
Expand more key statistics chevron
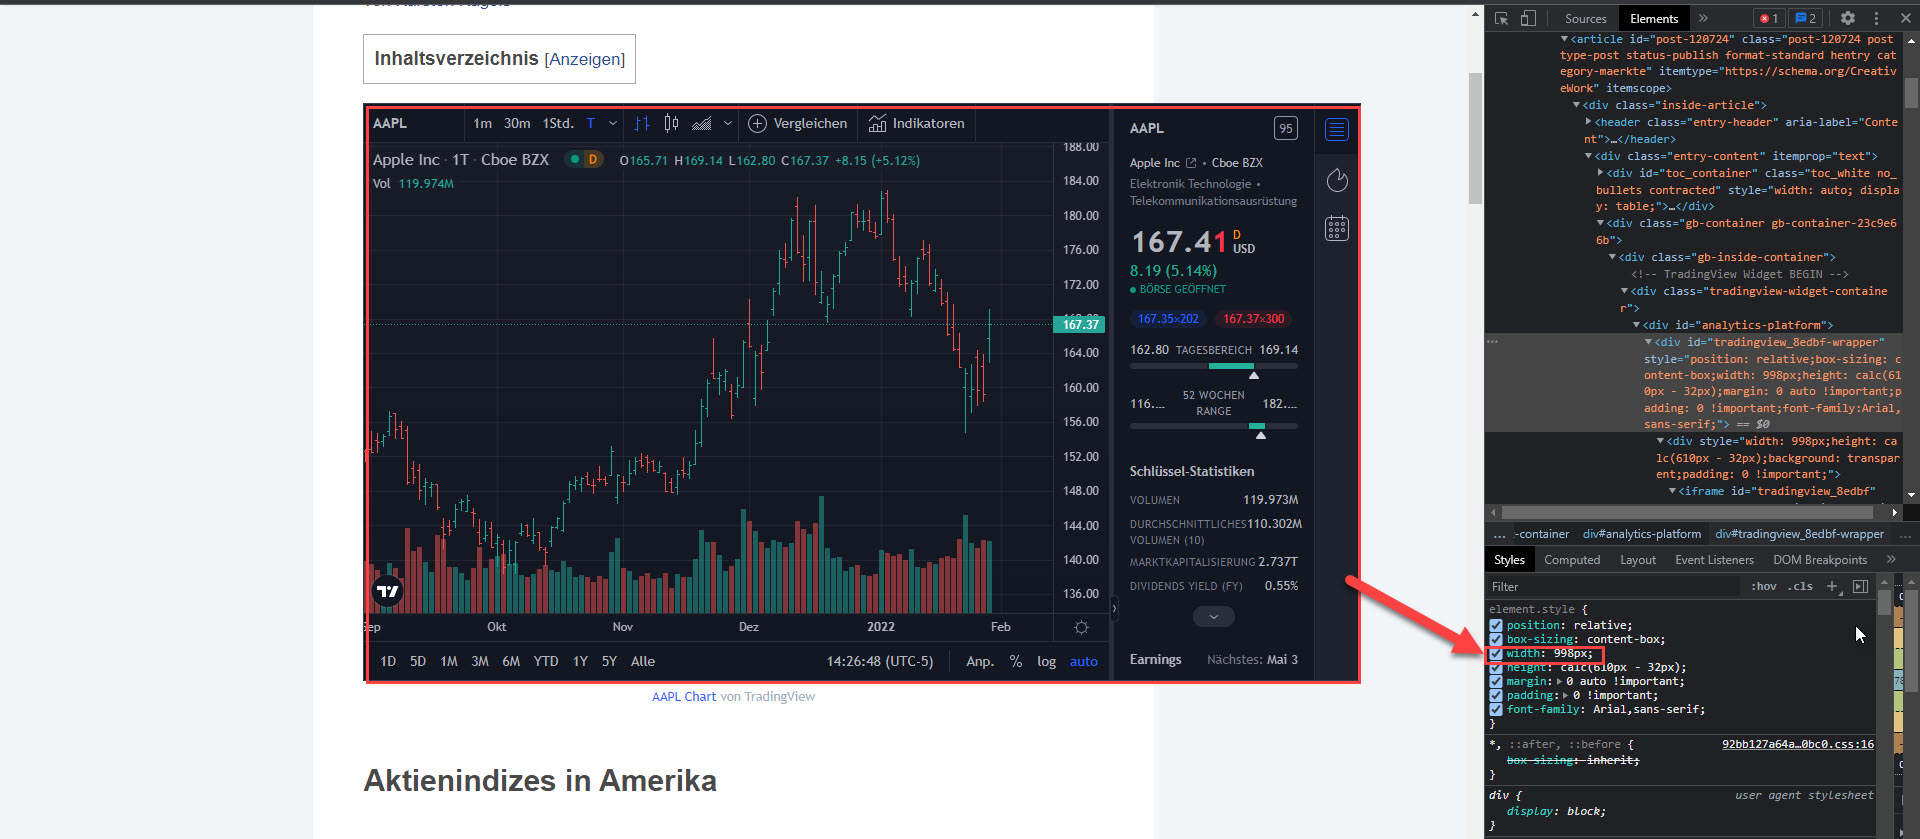1214,617
